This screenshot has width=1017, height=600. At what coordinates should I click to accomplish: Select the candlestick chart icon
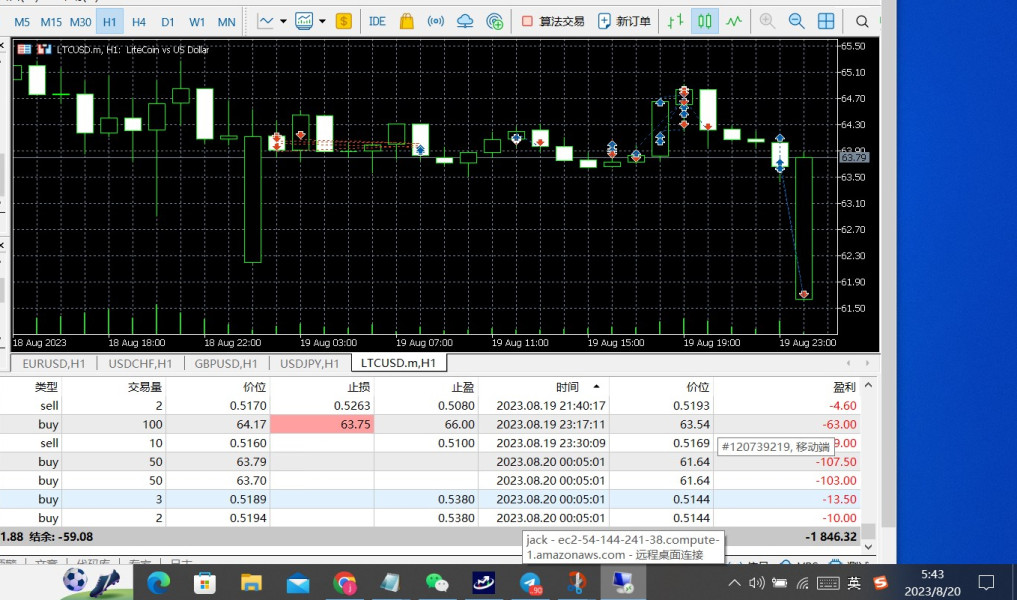point(704,21)
